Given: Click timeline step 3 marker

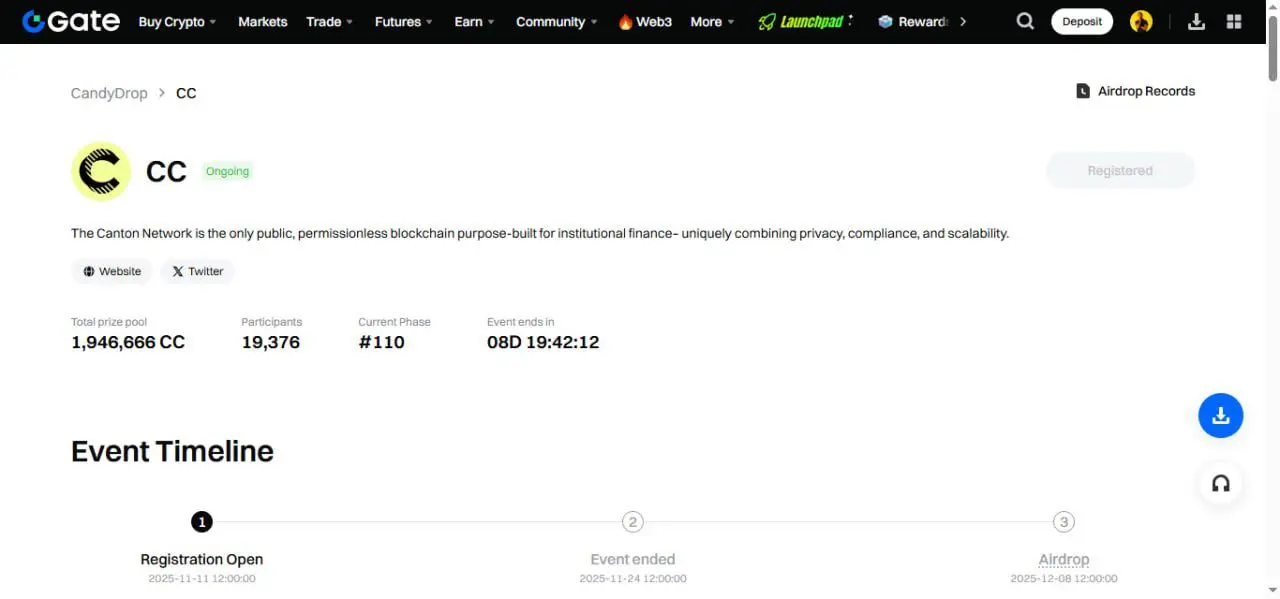Looking at the screenshot, I should pyautogui.click(x=1064, y=522).
